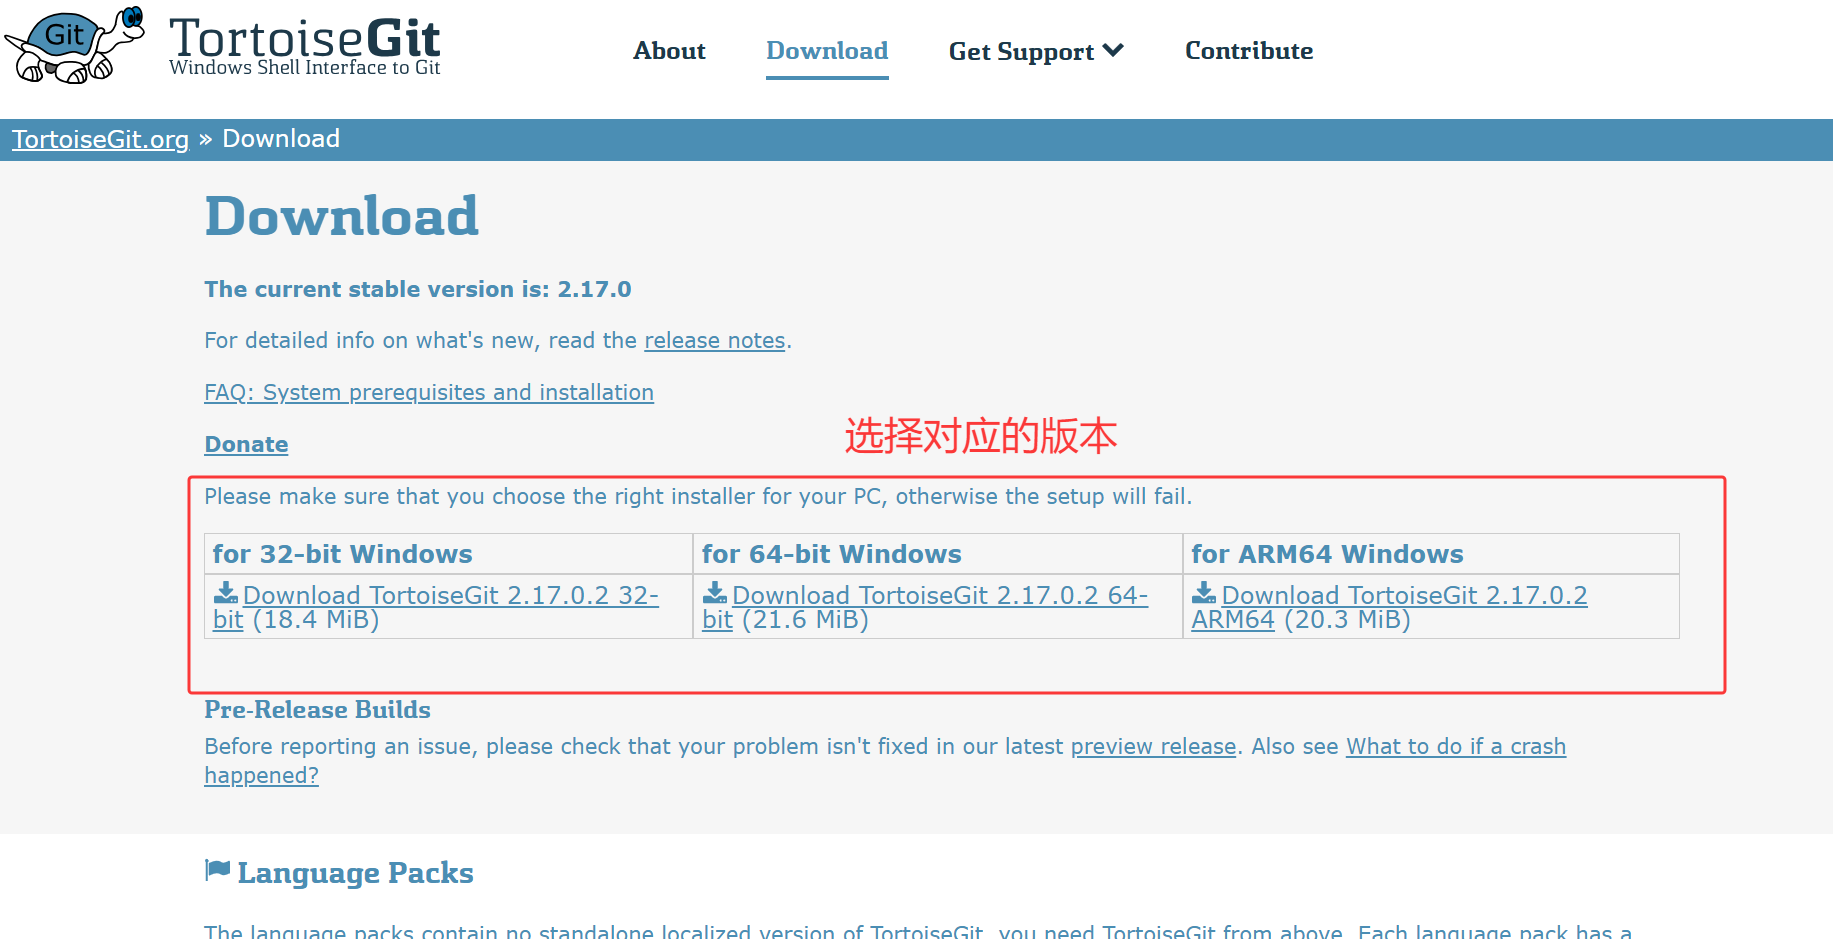
Task: Expand the Get Support dropdown chevron
Action: click(1113, 50)
